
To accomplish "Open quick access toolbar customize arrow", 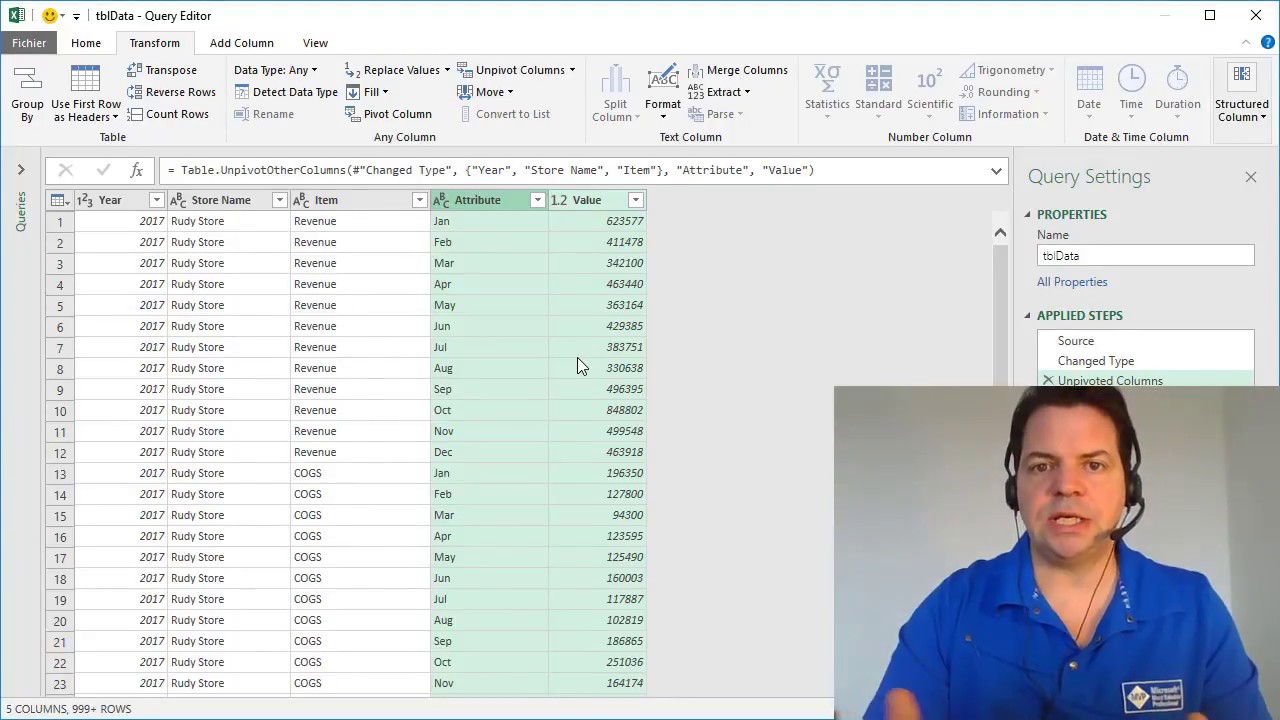I will 76,16.
